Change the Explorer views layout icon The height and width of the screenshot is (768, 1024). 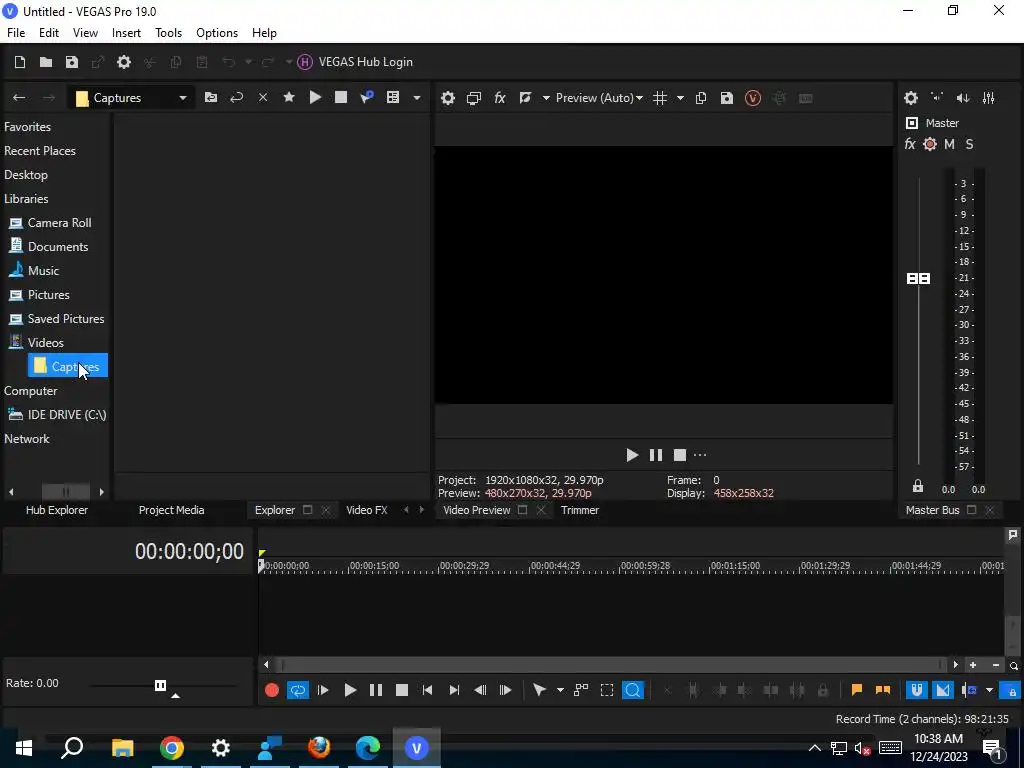pyautogui.click(x=392, y=97)
